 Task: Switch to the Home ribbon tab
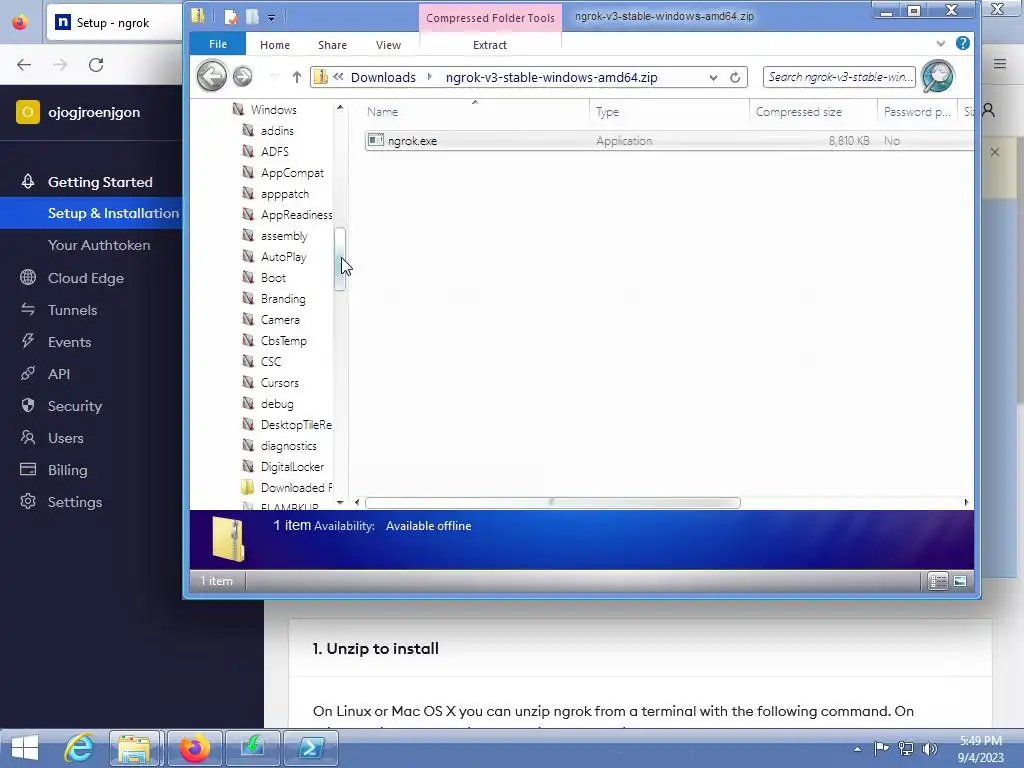274,45
